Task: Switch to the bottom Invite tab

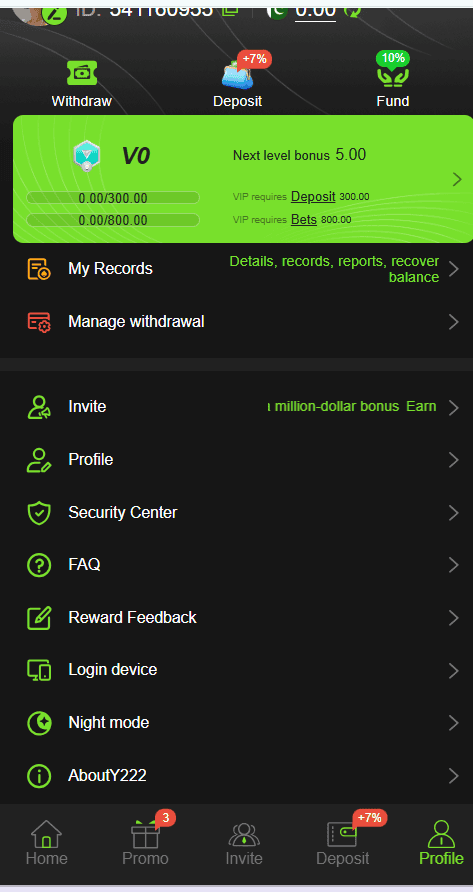Action: pos(244,844)
